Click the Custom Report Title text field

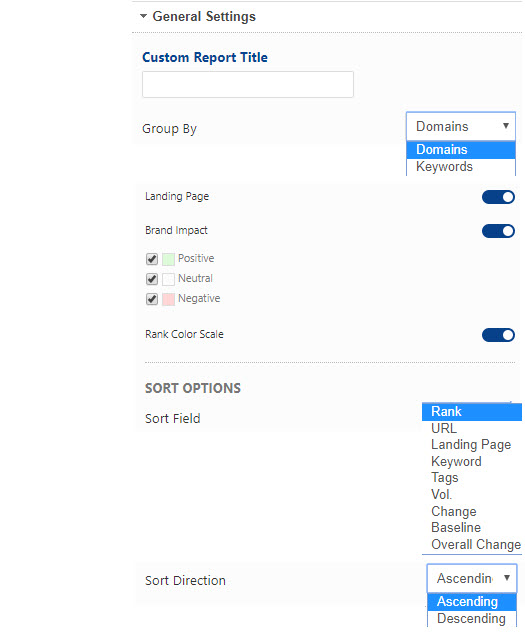click(248, 84)
